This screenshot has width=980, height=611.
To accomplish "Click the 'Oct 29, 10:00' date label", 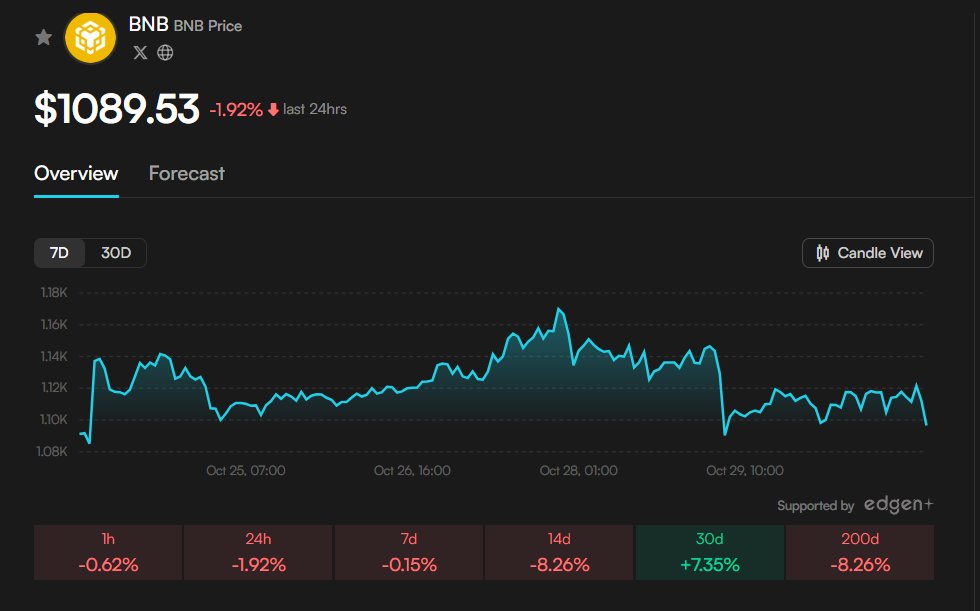I will (x=745, y=470).
